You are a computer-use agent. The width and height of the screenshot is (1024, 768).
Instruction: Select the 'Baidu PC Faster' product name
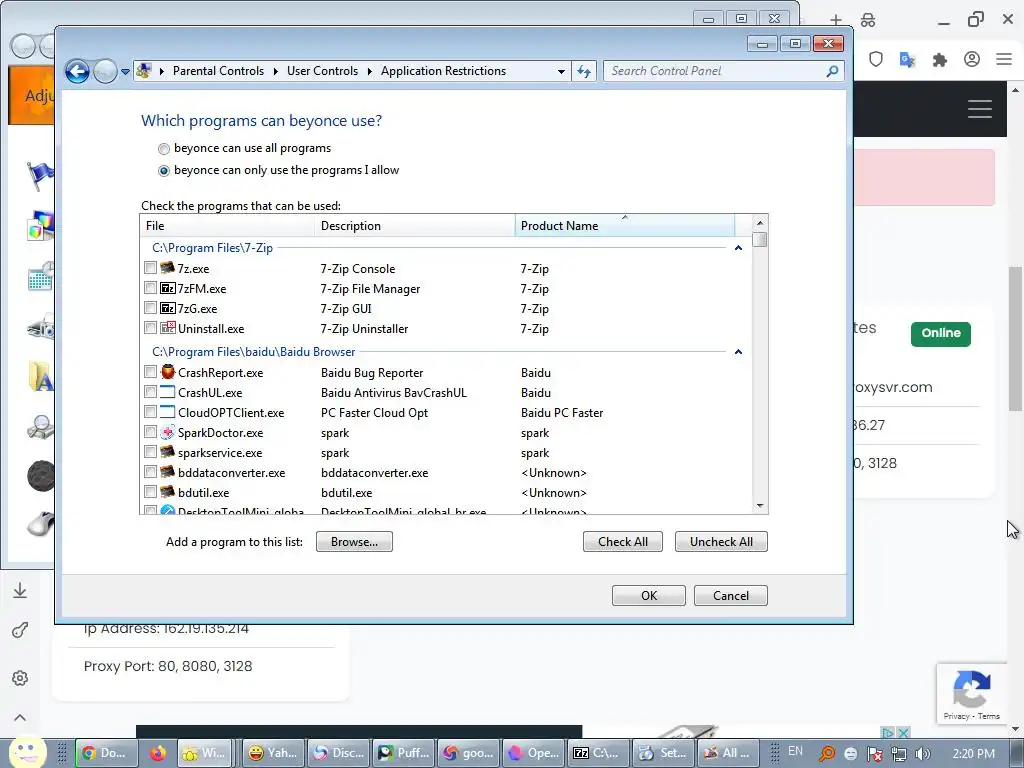coord(562,413)
